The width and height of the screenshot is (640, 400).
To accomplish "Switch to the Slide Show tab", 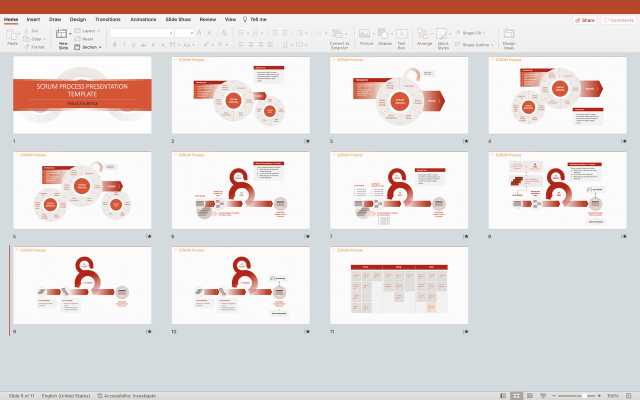I will coord(180,19).
